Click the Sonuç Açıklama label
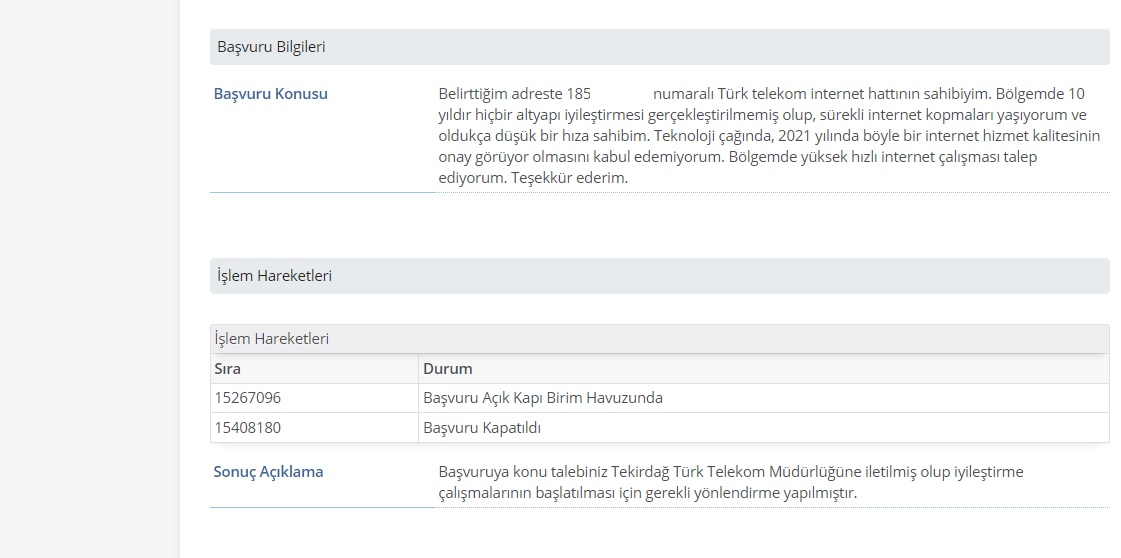This screenshot has height=558, width=1121. click(x=268, y=472)
